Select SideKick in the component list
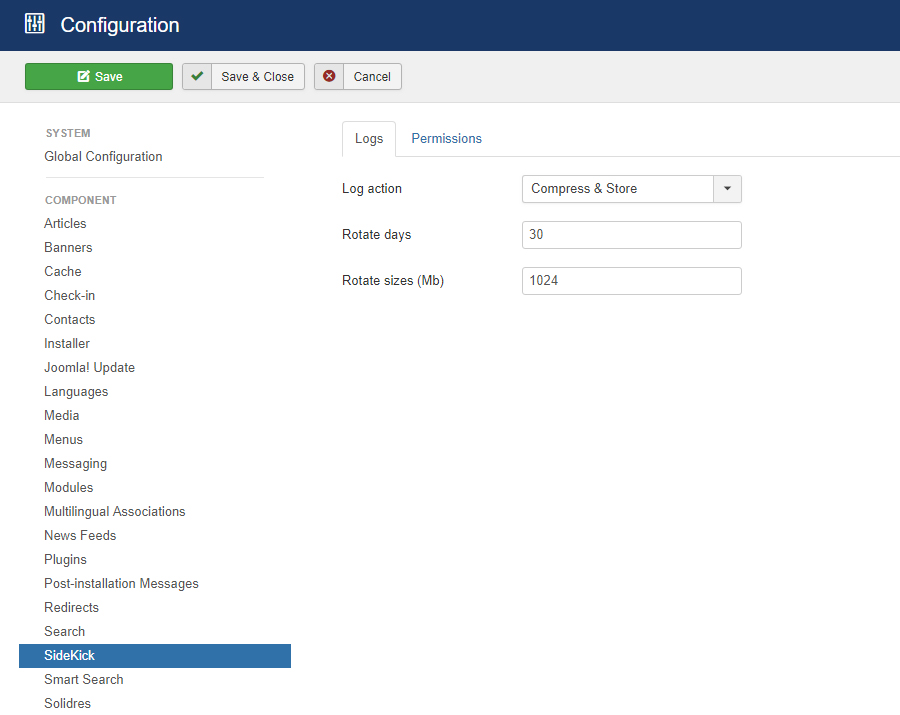The image size is (900, 715). (x=70, y=655)
